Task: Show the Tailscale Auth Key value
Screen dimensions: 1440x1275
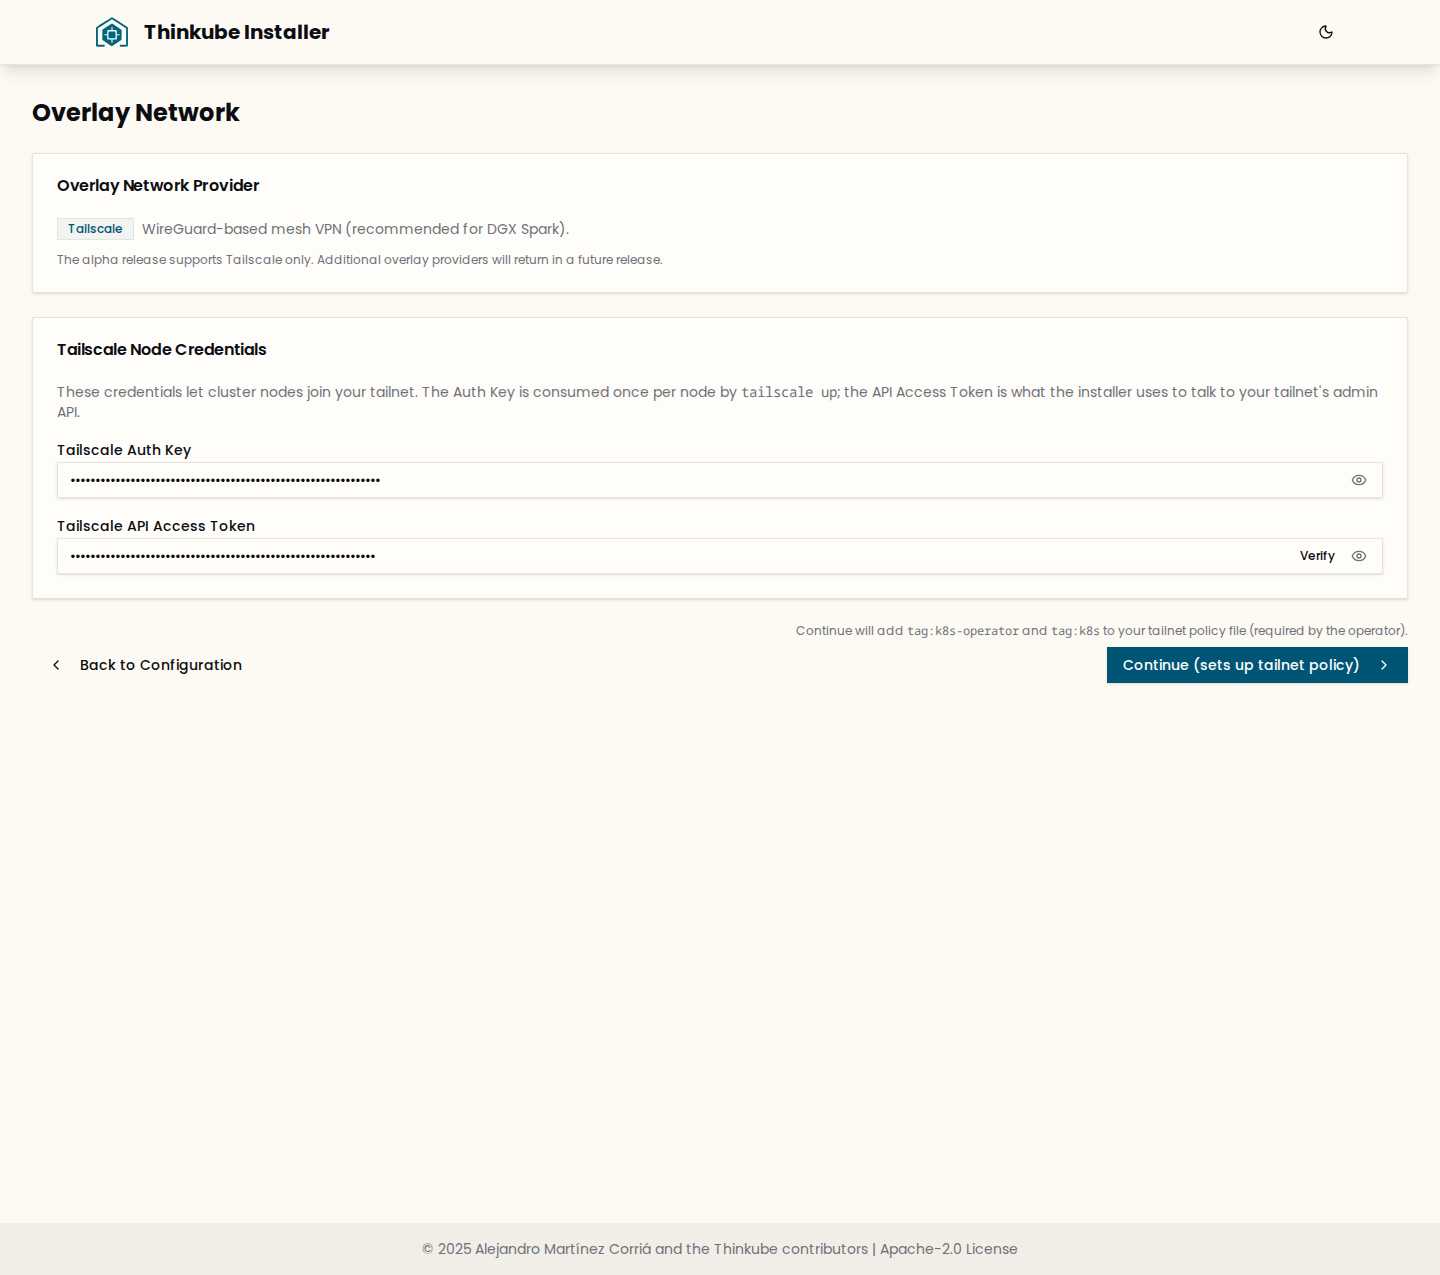Action: [1359, 480]
